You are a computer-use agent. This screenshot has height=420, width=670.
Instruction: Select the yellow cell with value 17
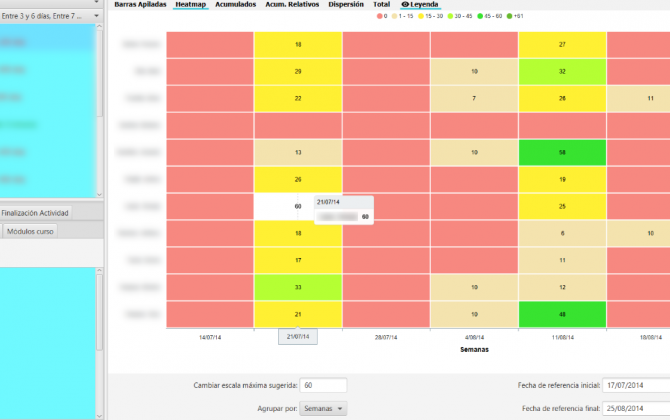(x=298, y=260)
